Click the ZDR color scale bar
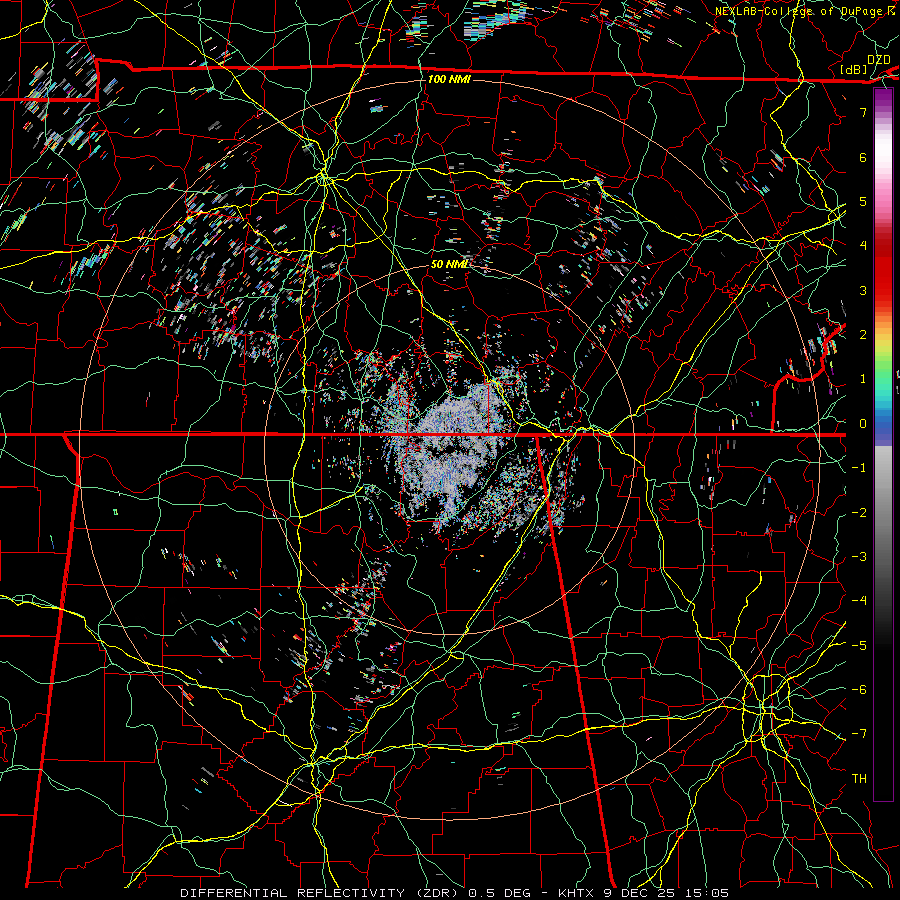This screenshot has height=900, width=900. click(883, 444)
